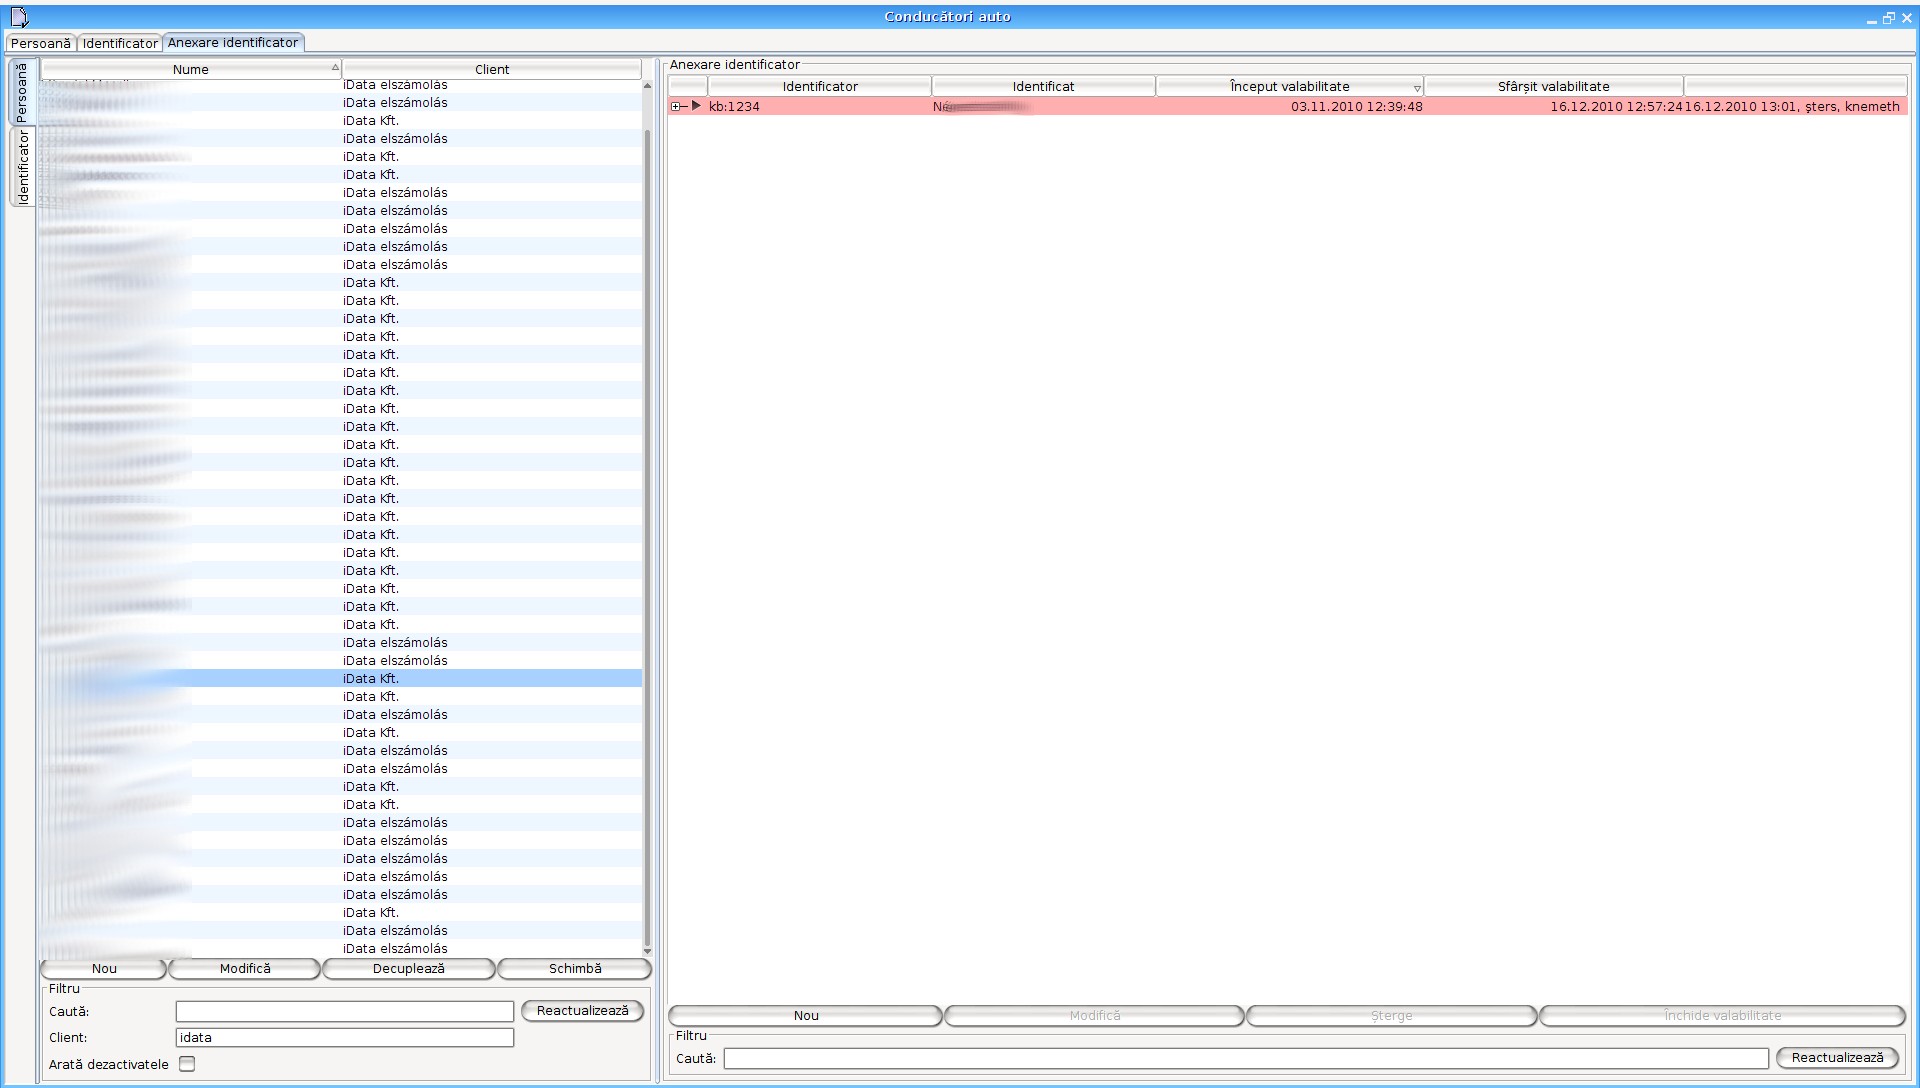Click Nou button under Anexare identificator
Viewport: 1920px width, 1088px height.
click(x=805, y=1016)
